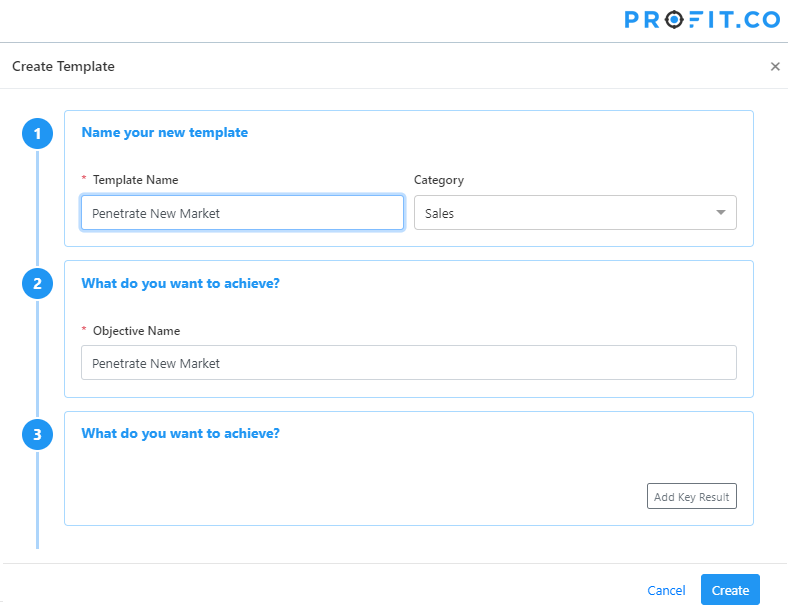Click the Category label

point(439,180)
